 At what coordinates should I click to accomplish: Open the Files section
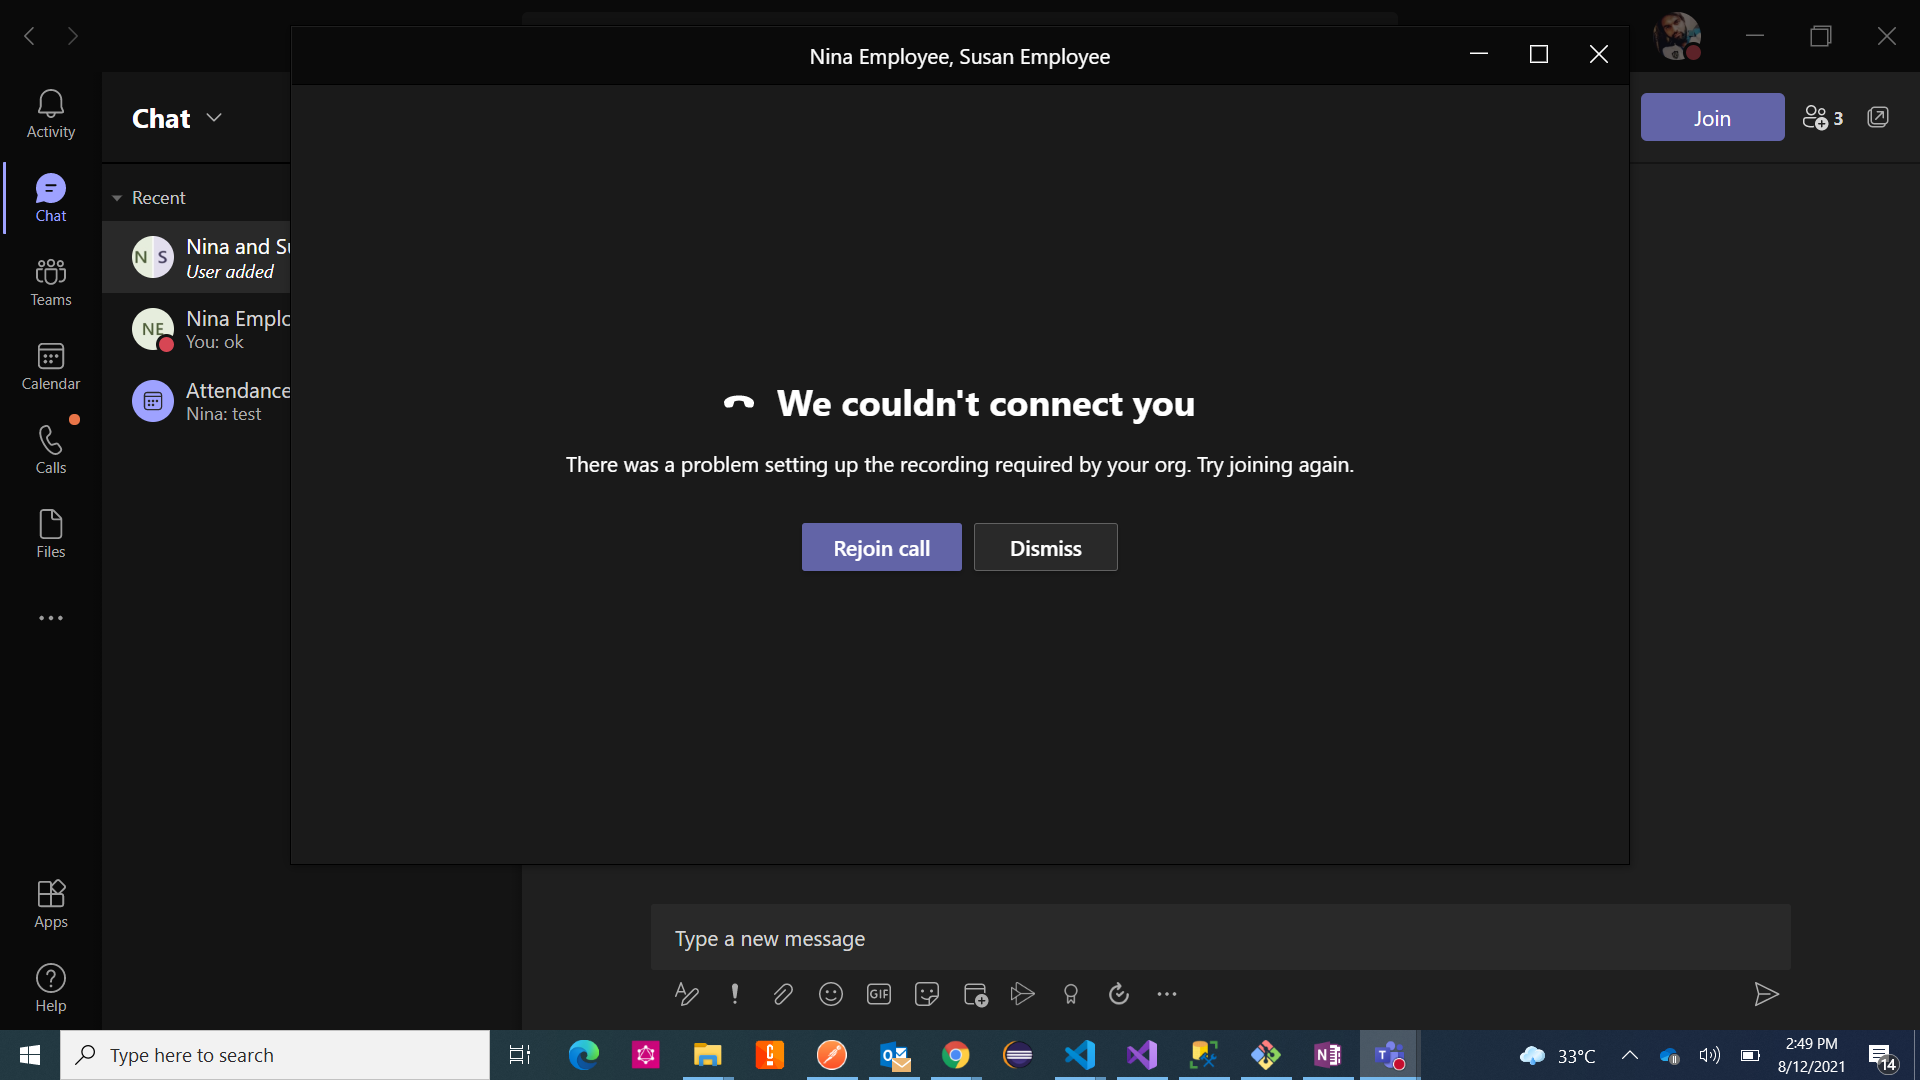coord(50,531)
